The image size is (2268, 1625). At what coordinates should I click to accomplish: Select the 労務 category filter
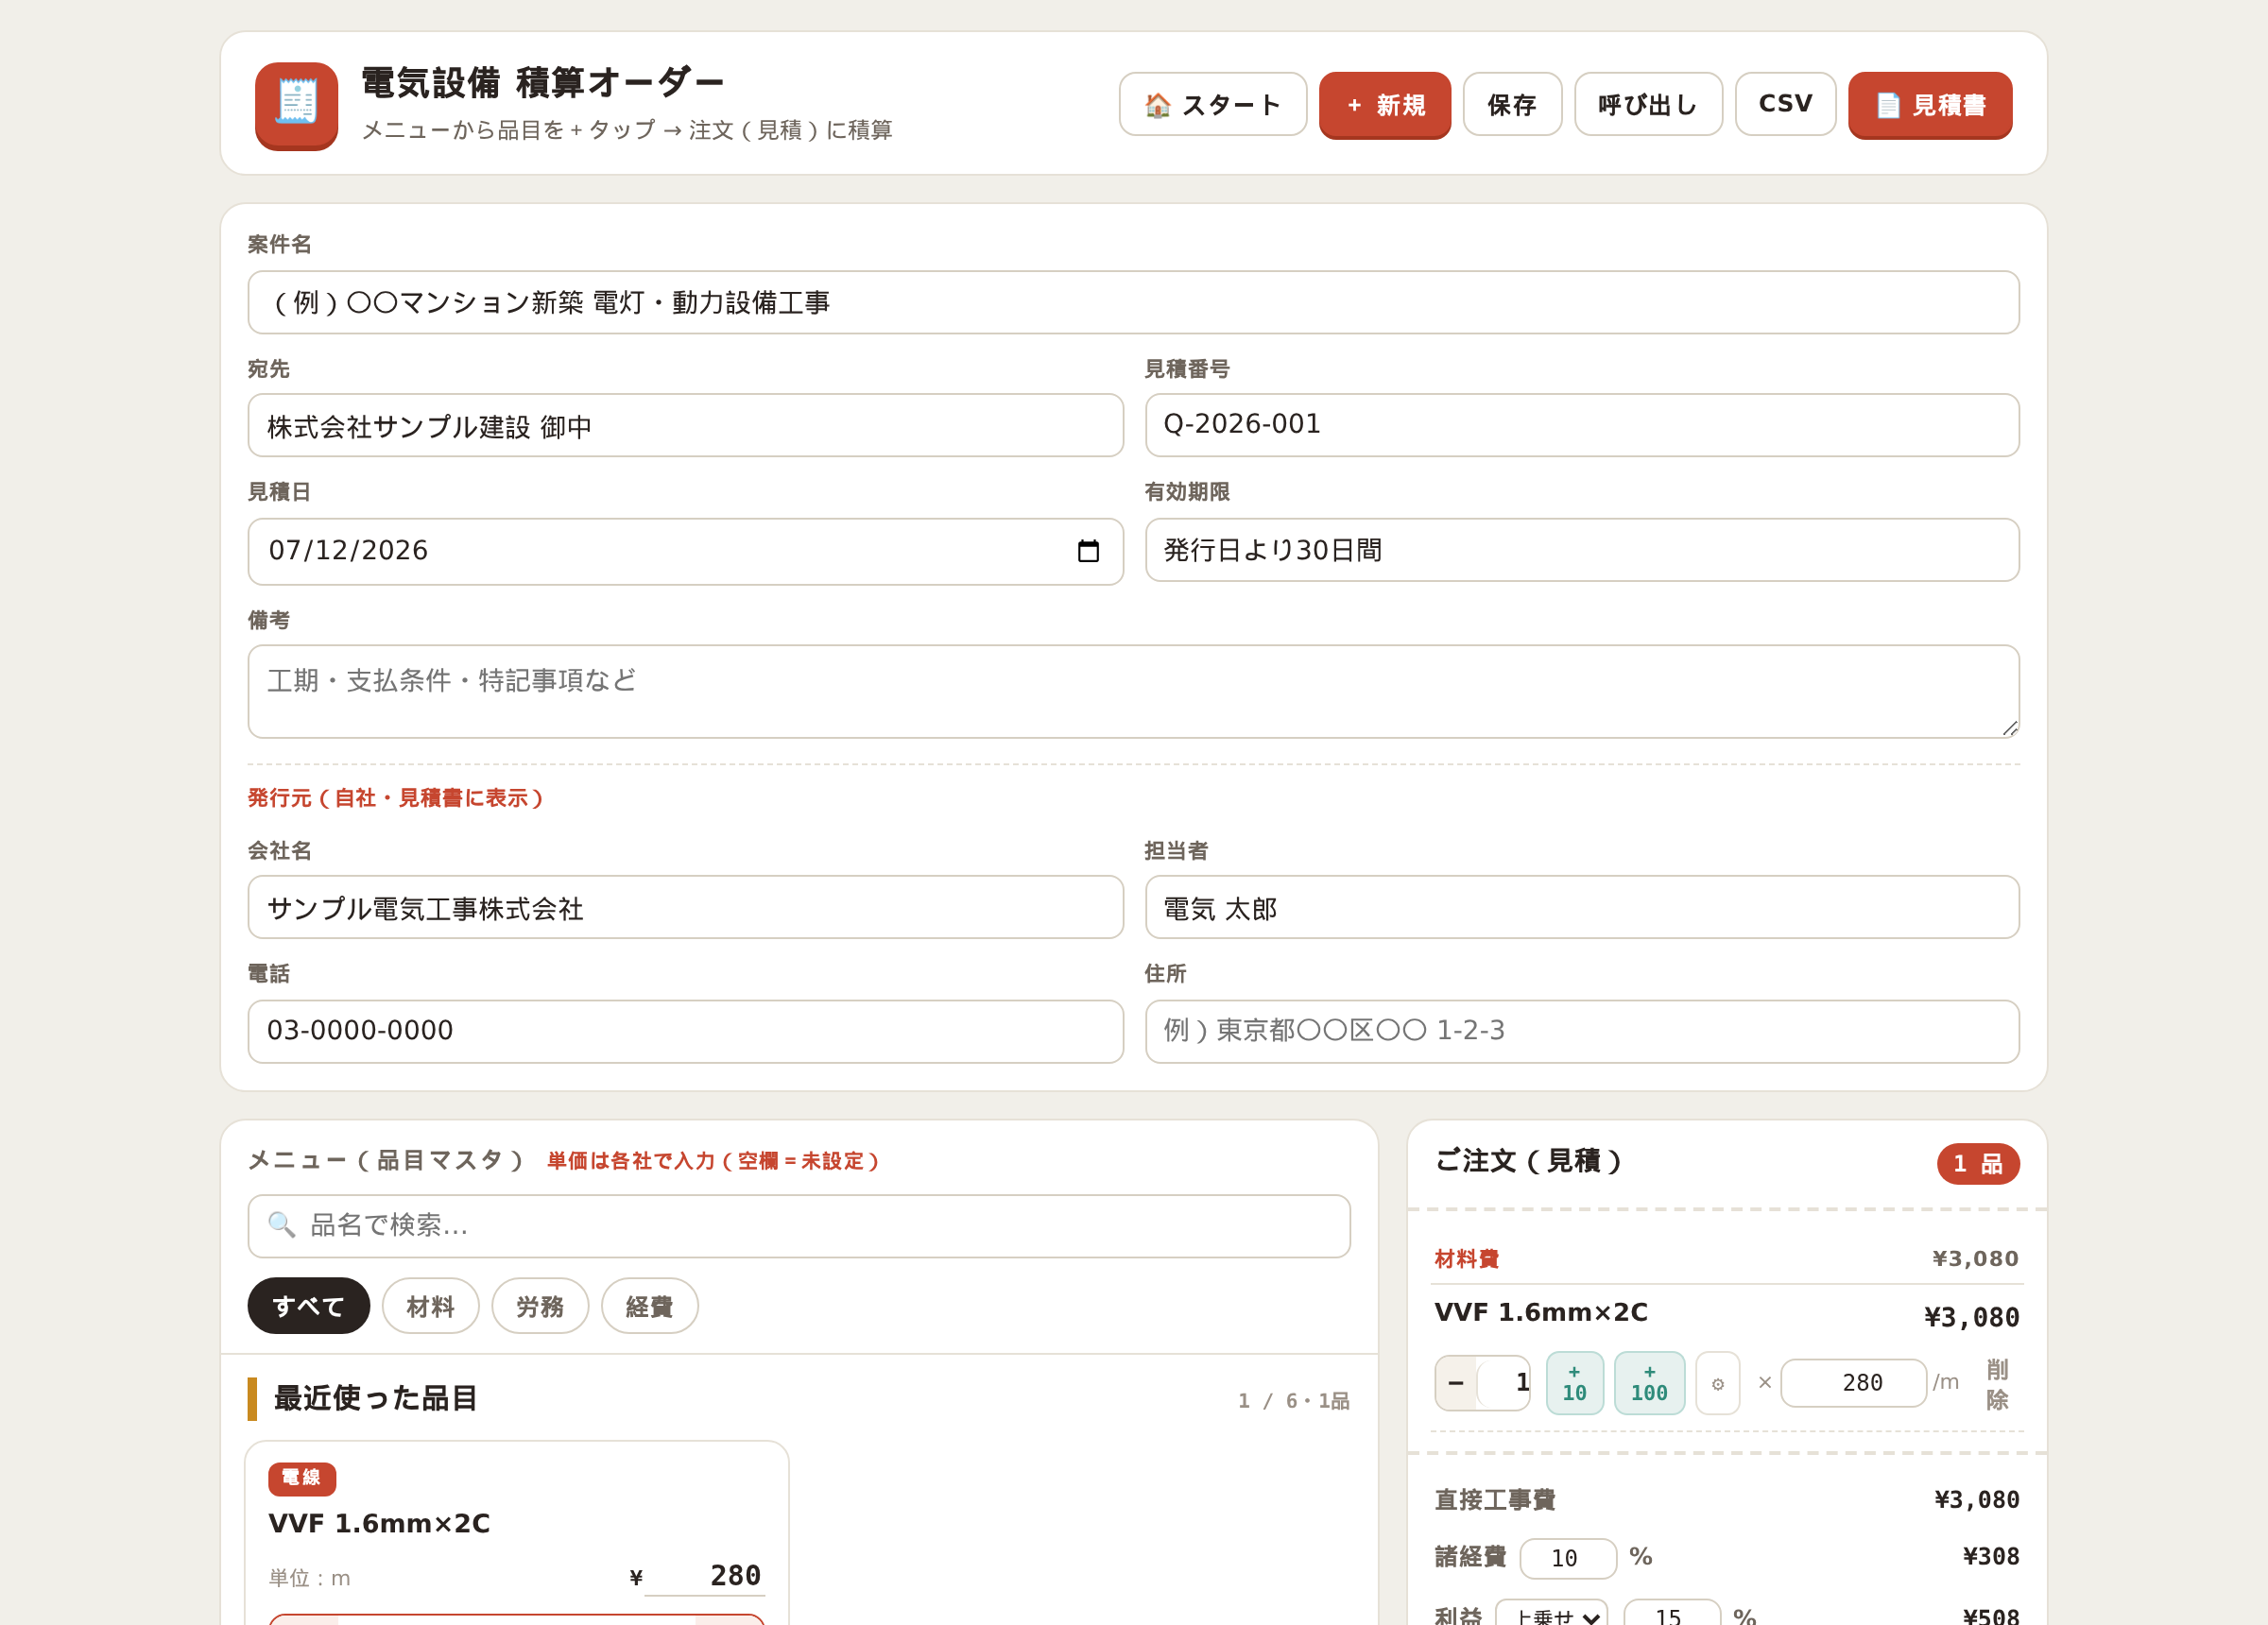click(x=539, y=1305)
